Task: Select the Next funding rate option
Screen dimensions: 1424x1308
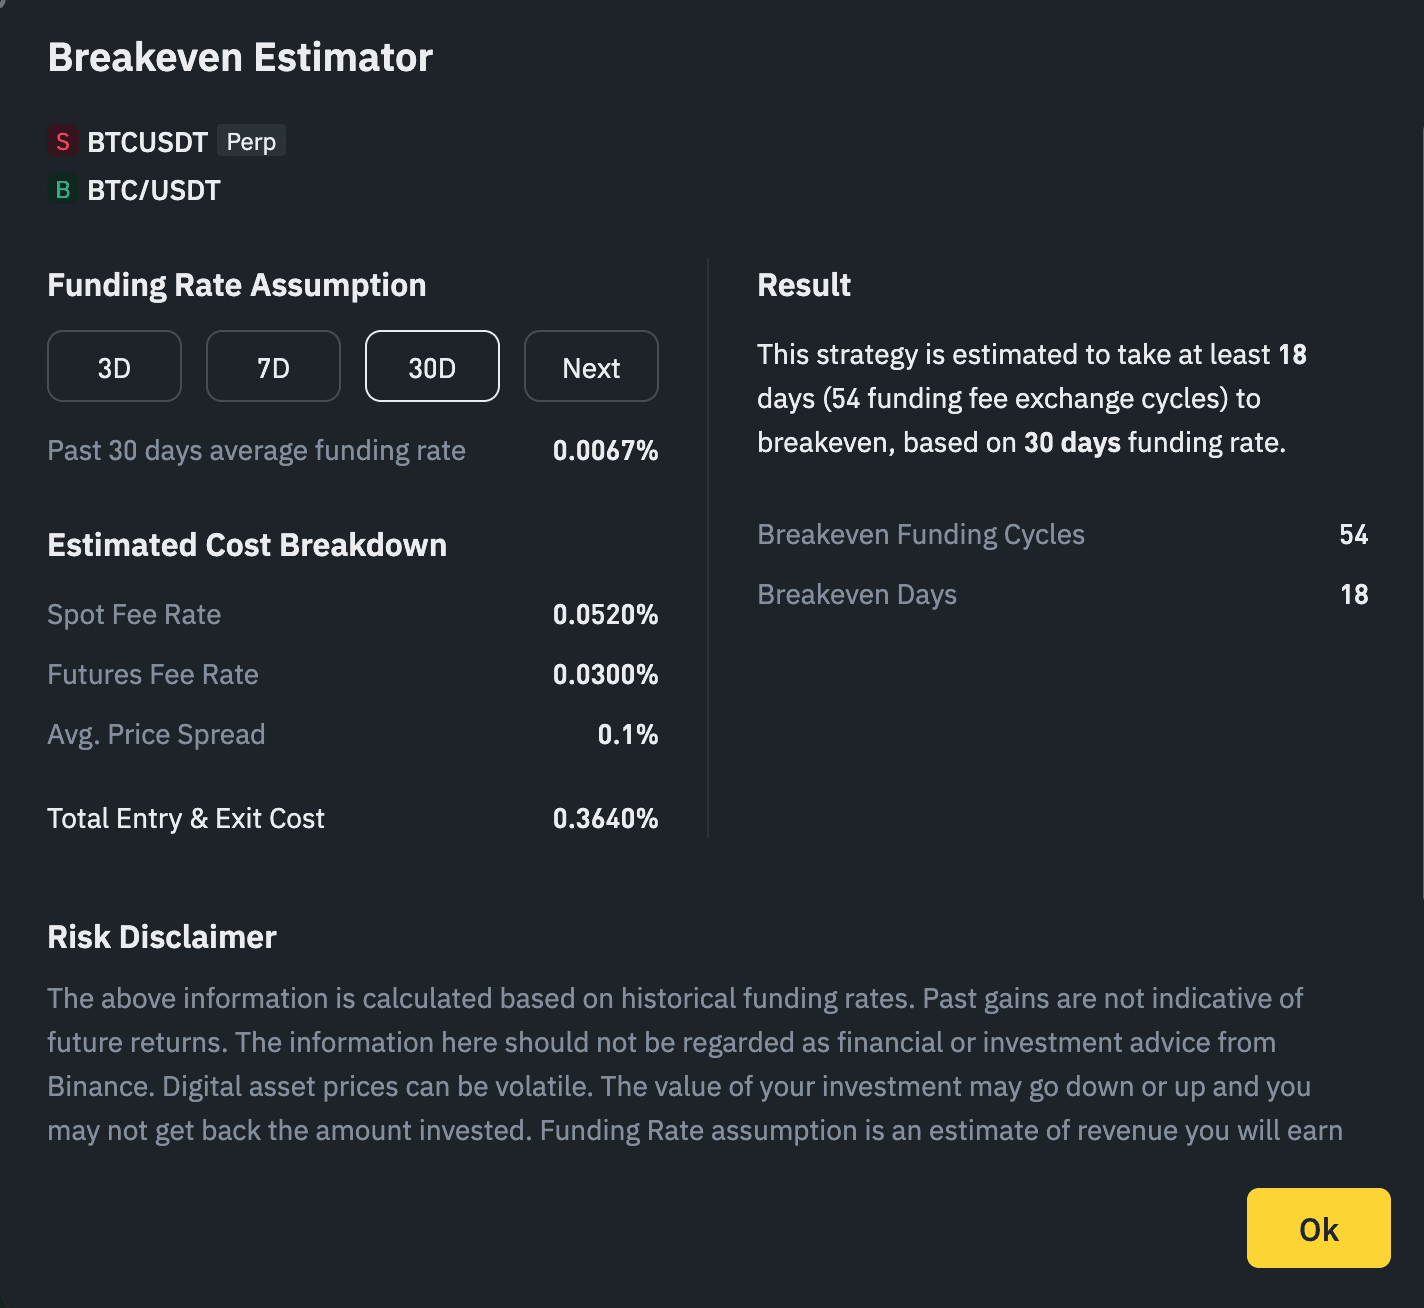Action: click(x=591, y=367)
